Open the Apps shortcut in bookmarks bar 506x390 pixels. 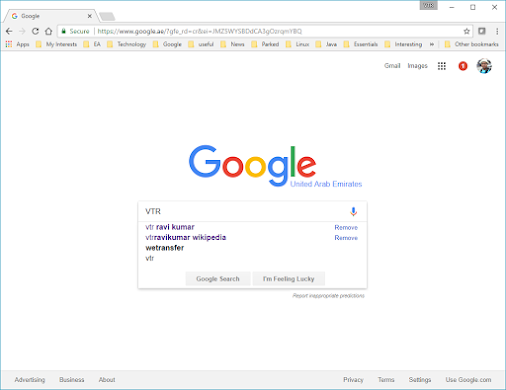(x=18, y=44)
